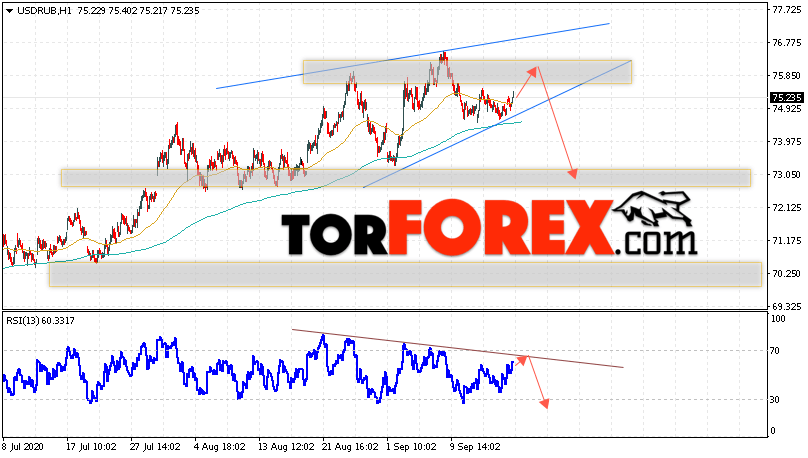Select the lower support zone rectangle near 70.250

405,274
